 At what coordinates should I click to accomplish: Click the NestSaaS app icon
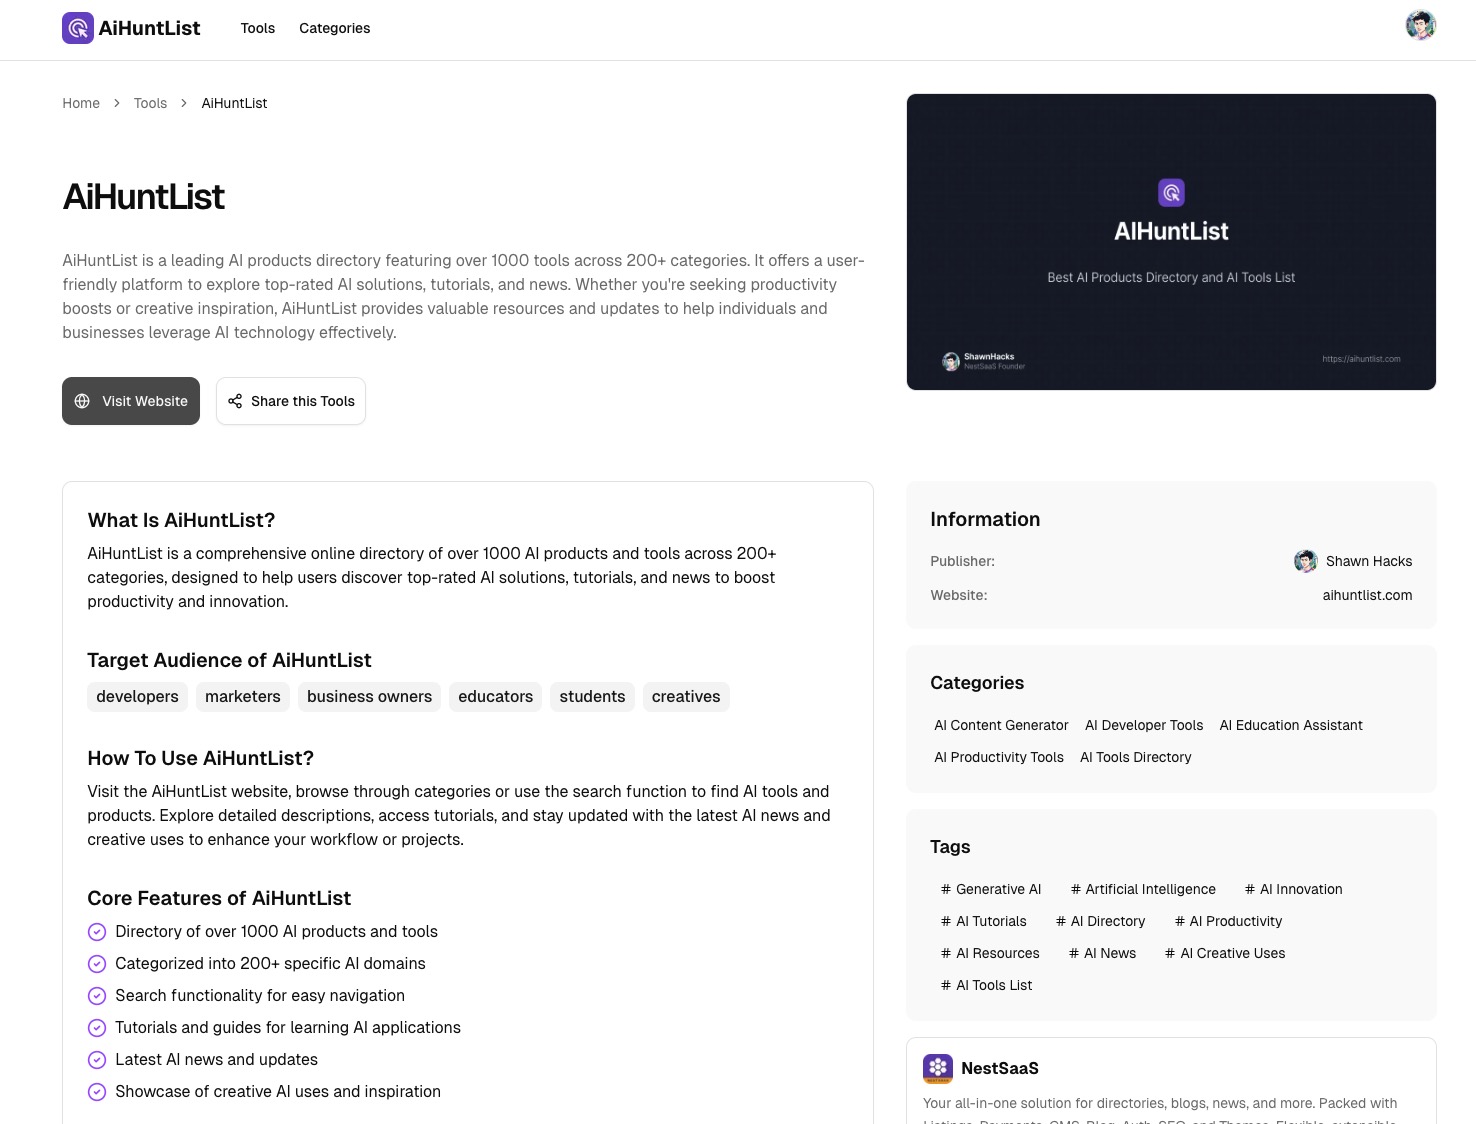(938, 1068)
